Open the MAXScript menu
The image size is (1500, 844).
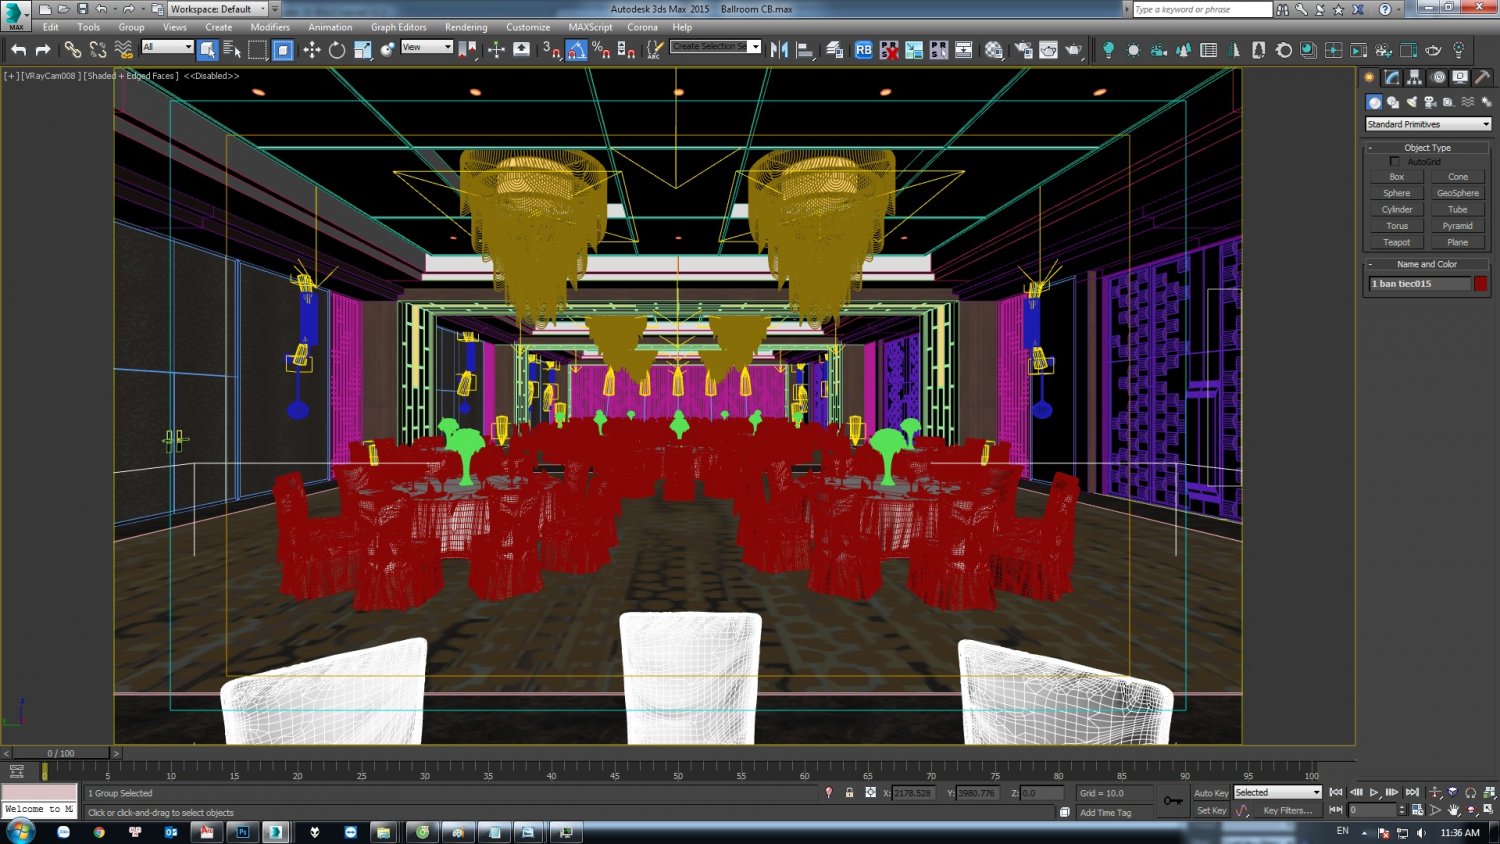[x=589, y=27]
